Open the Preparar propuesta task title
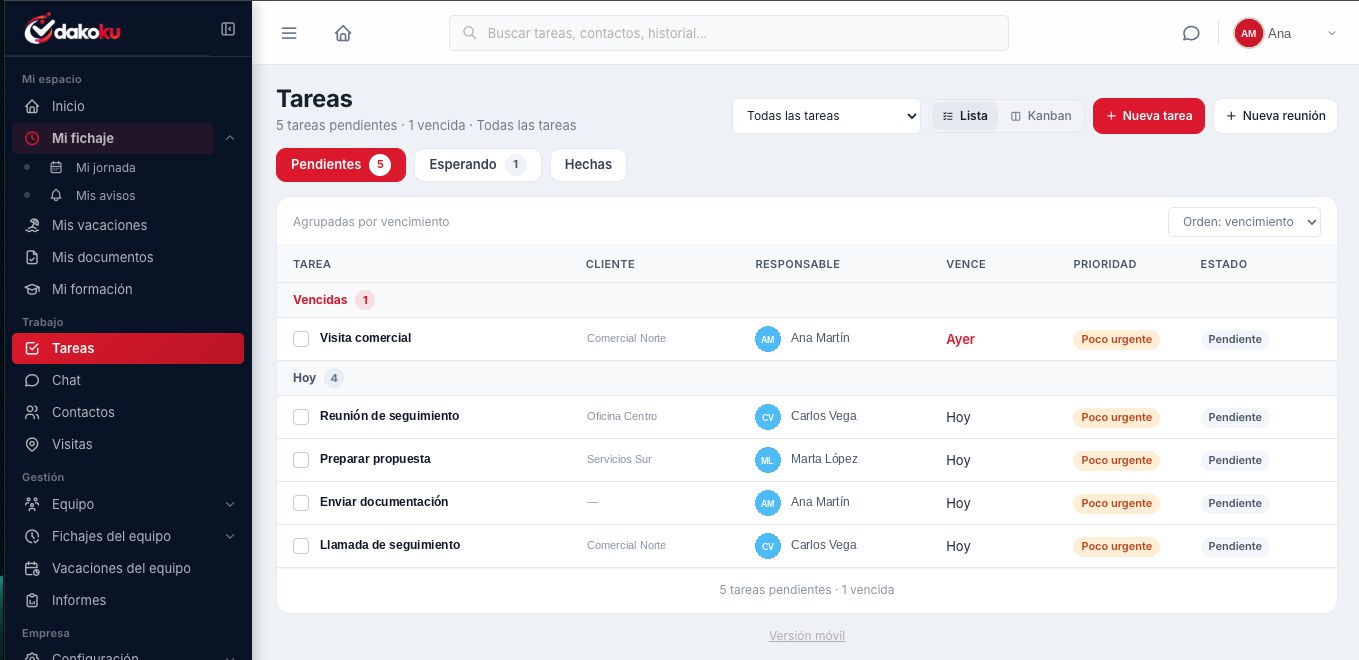The width and height of the screenshot is (1359, 660). (375, 459)
